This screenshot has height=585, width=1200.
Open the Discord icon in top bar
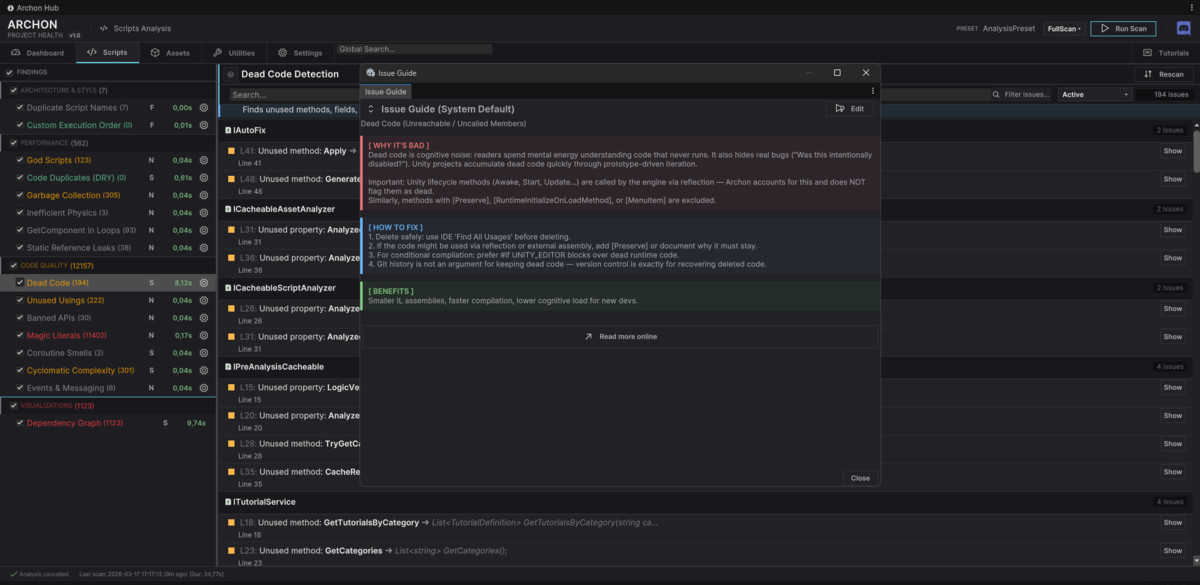point(1183,28)
